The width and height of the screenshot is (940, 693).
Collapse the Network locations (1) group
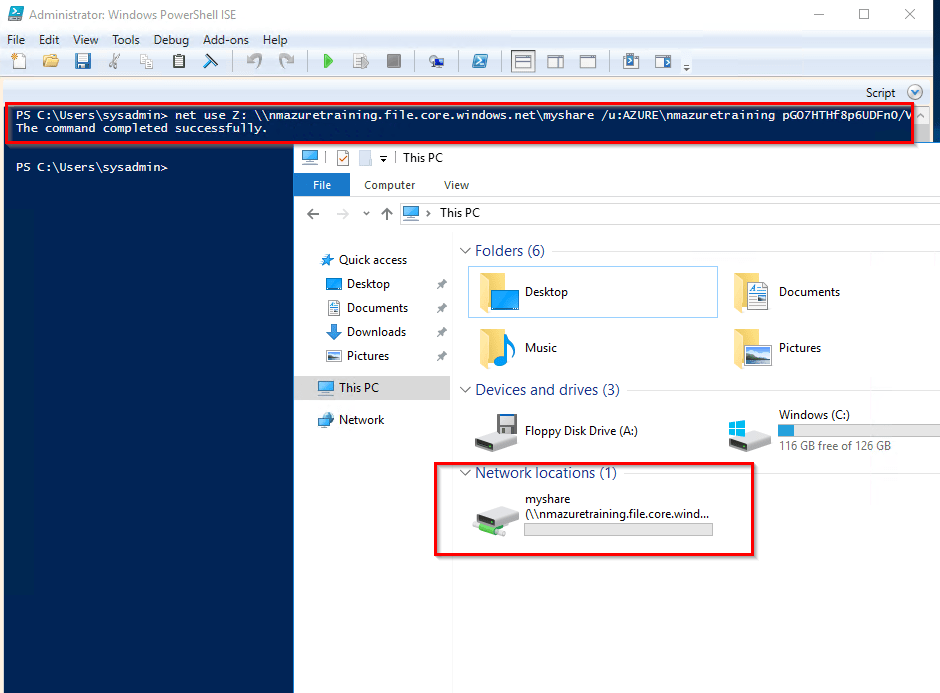pyautogui.click(x=464, y=473)
